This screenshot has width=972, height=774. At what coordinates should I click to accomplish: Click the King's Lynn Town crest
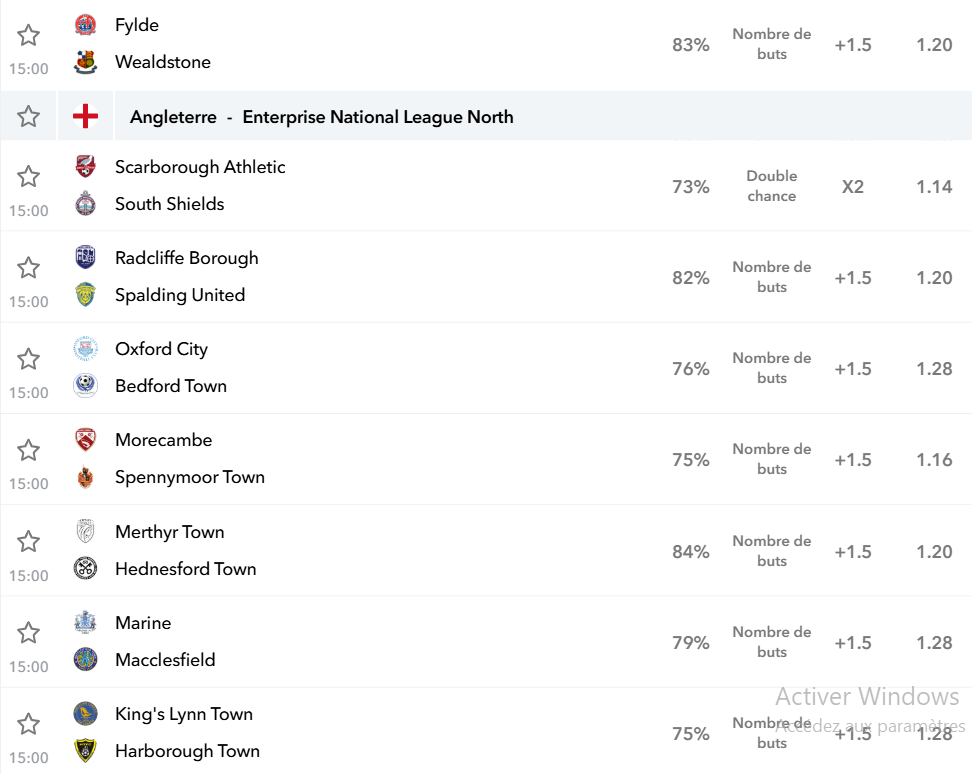point(86,714)
